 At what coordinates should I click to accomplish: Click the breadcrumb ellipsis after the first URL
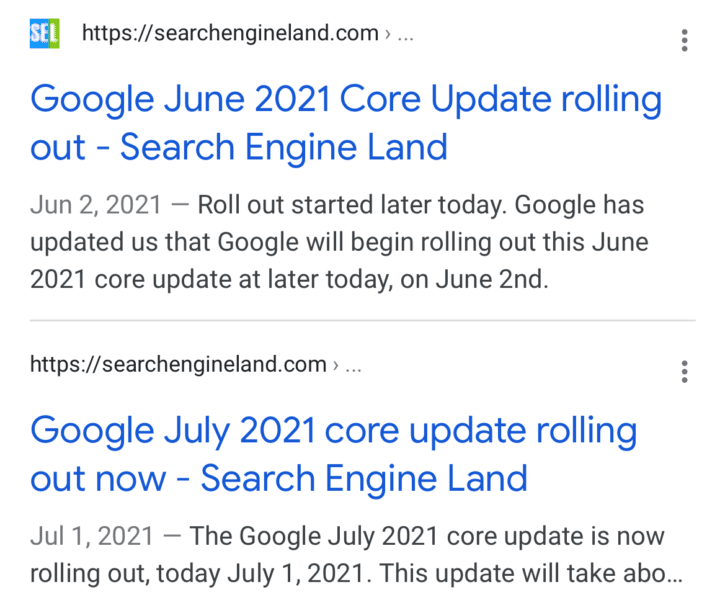(x=405, y=38)
